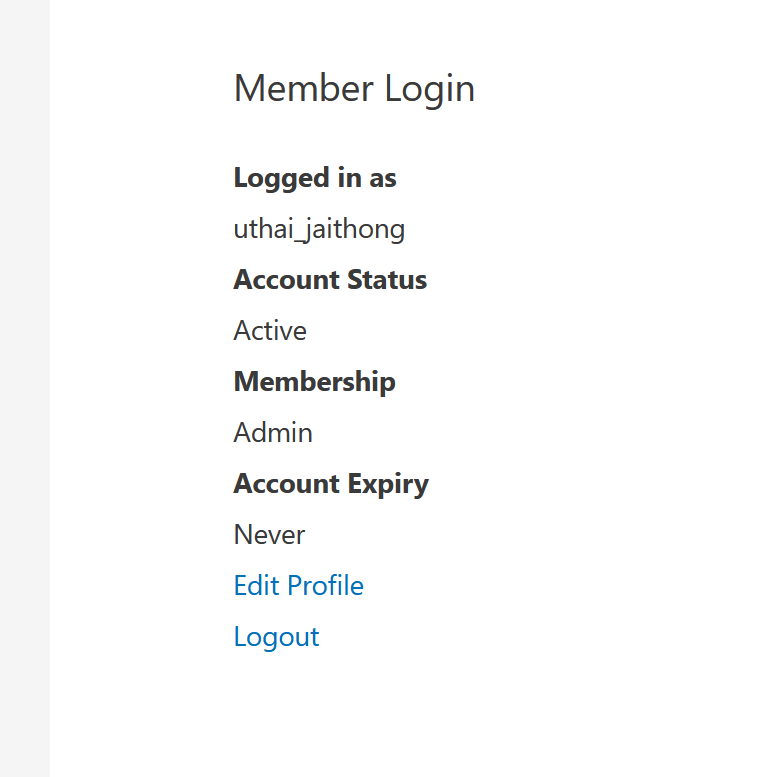Viewport: 783px width, 777px height.
Task: Click the Member Login heading
Action: pos(354,89)
